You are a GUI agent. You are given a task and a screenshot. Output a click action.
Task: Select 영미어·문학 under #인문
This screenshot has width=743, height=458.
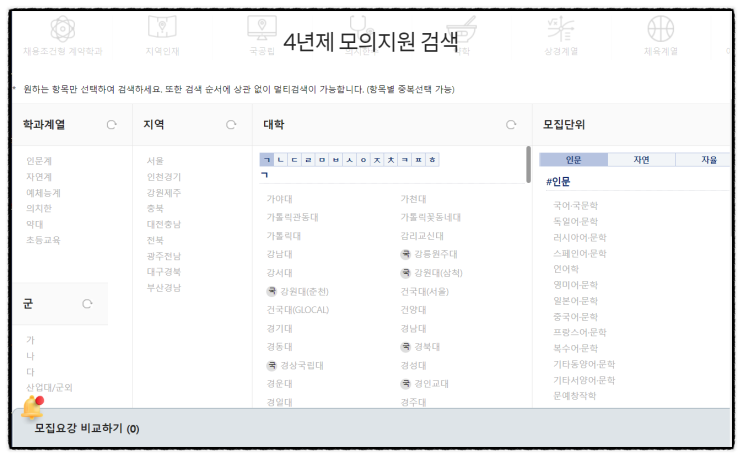pos(576,285)
